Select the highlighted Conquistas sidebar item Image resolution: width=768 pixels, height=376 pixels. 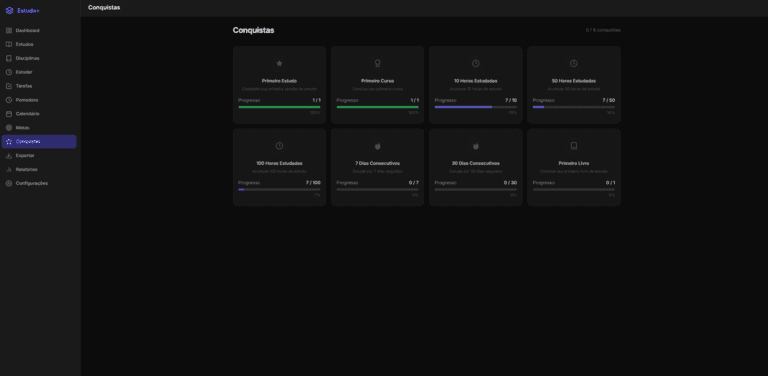(x=39, y=141)
